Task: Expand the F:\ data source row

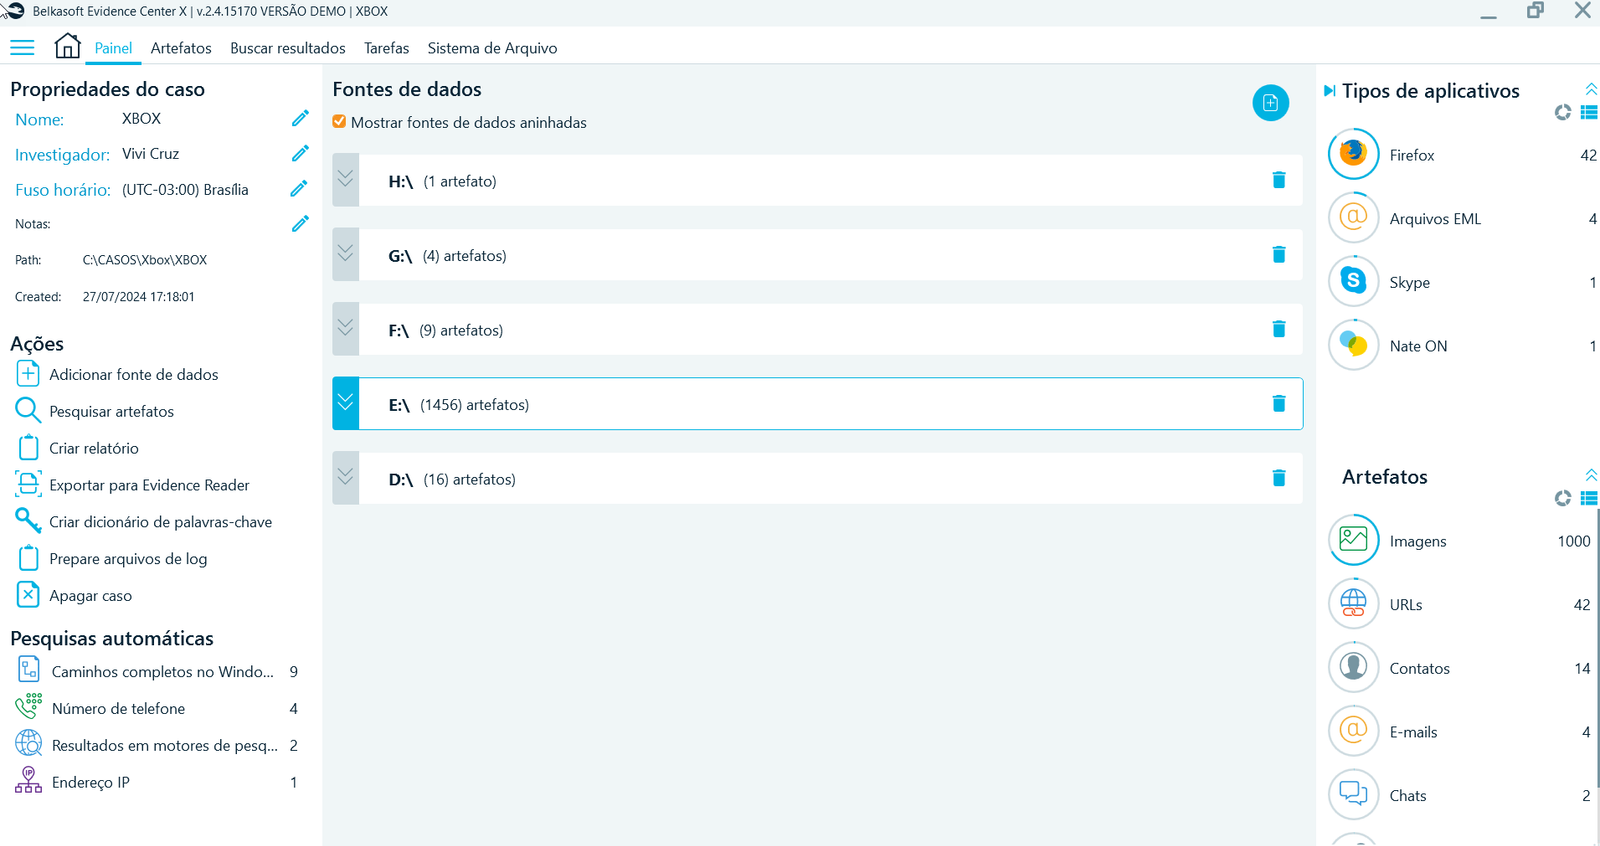Action: coord(345,329)
